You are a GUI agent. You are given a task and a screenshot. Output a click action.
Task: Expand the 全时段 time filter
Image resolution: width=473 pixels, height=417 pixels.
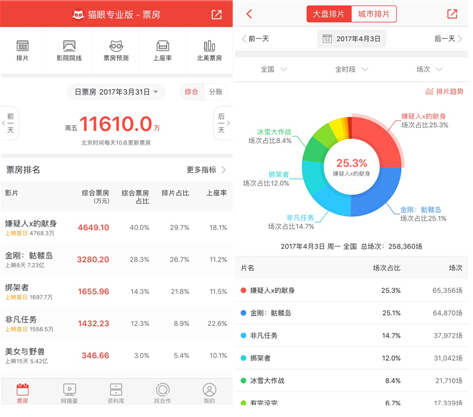351,69
